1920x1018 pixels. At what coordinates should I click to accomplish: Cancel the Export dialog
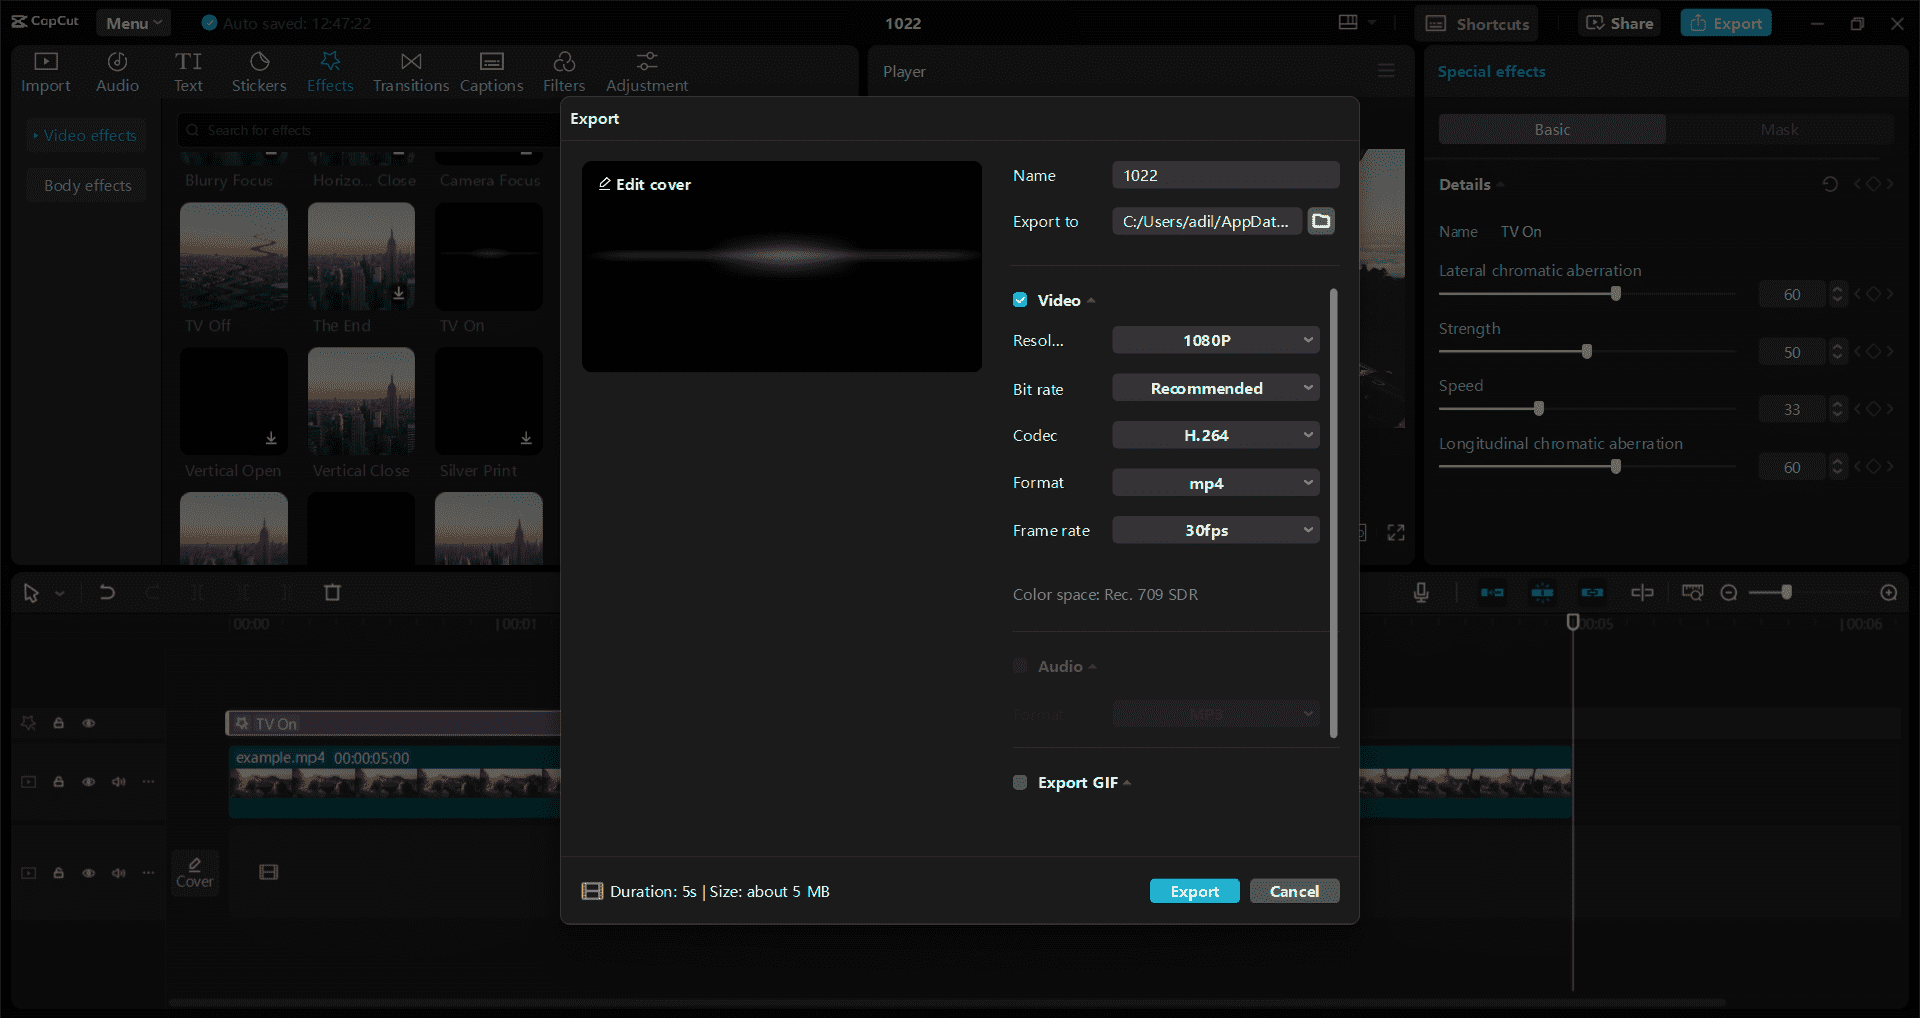tap(1294, 891)
